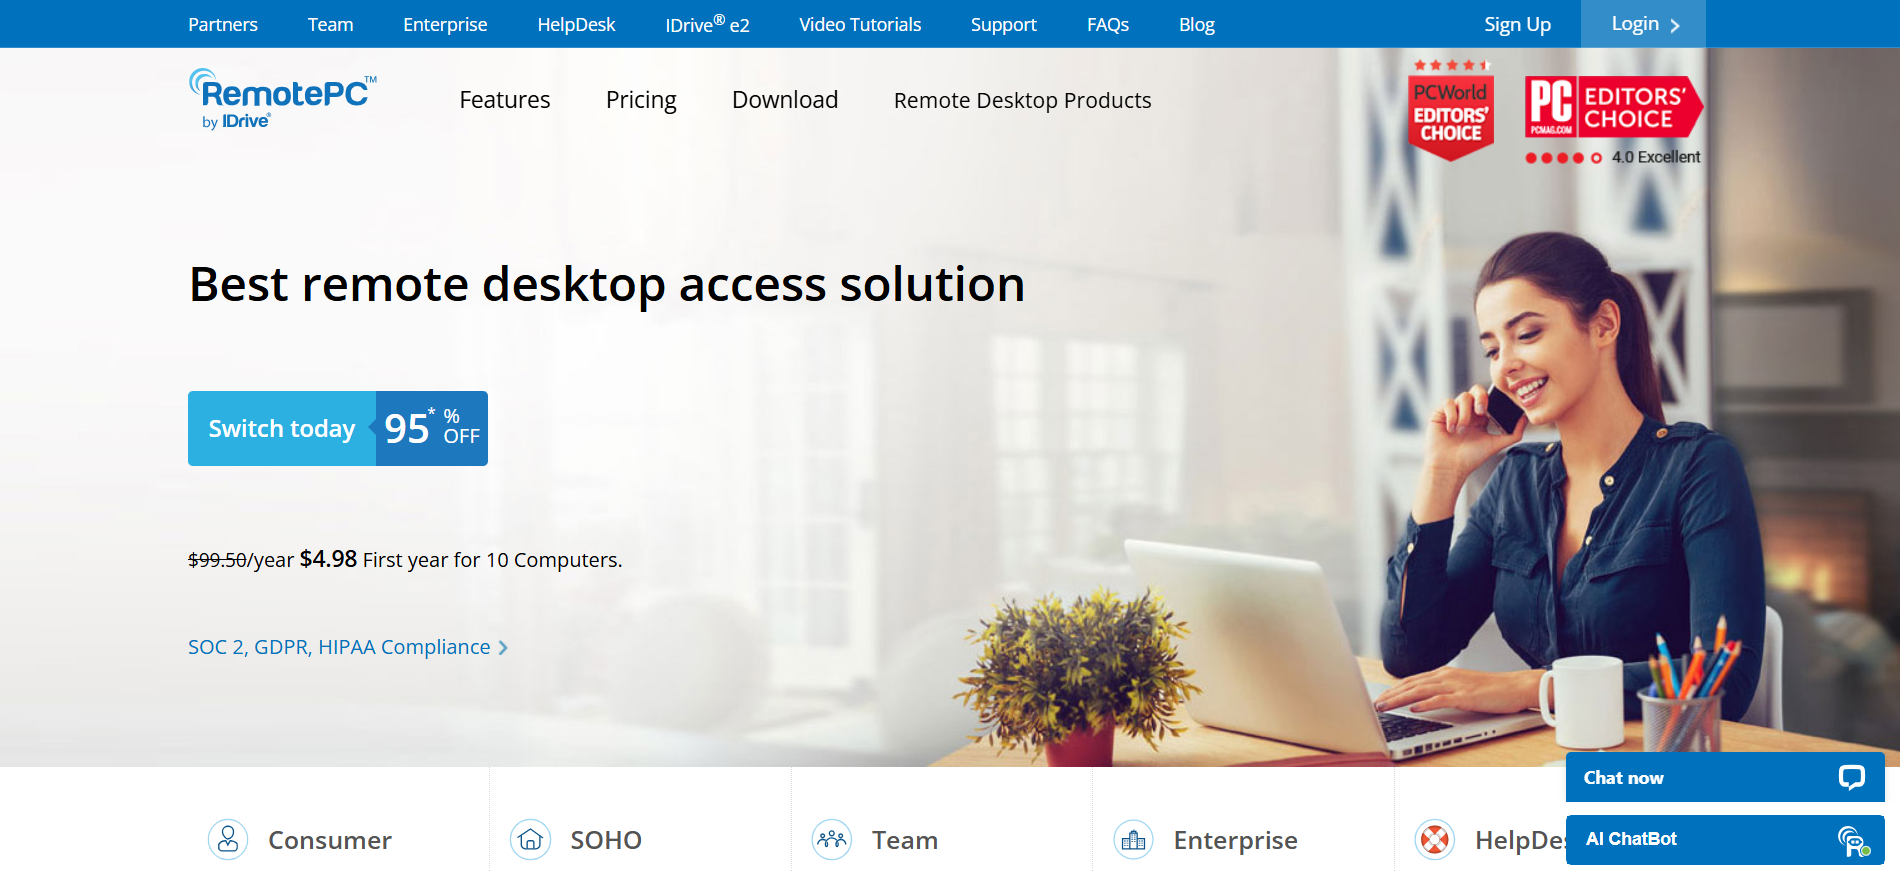
Task: Open the FAQs page
Action: click(x=1108, y=24)
